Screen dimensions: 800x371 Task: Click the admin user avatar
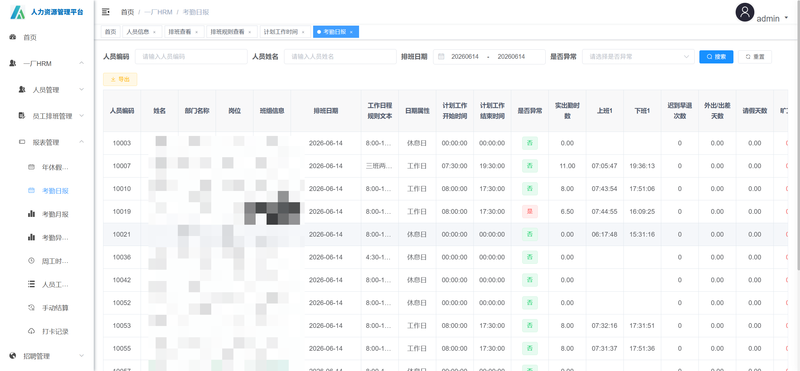745,12
